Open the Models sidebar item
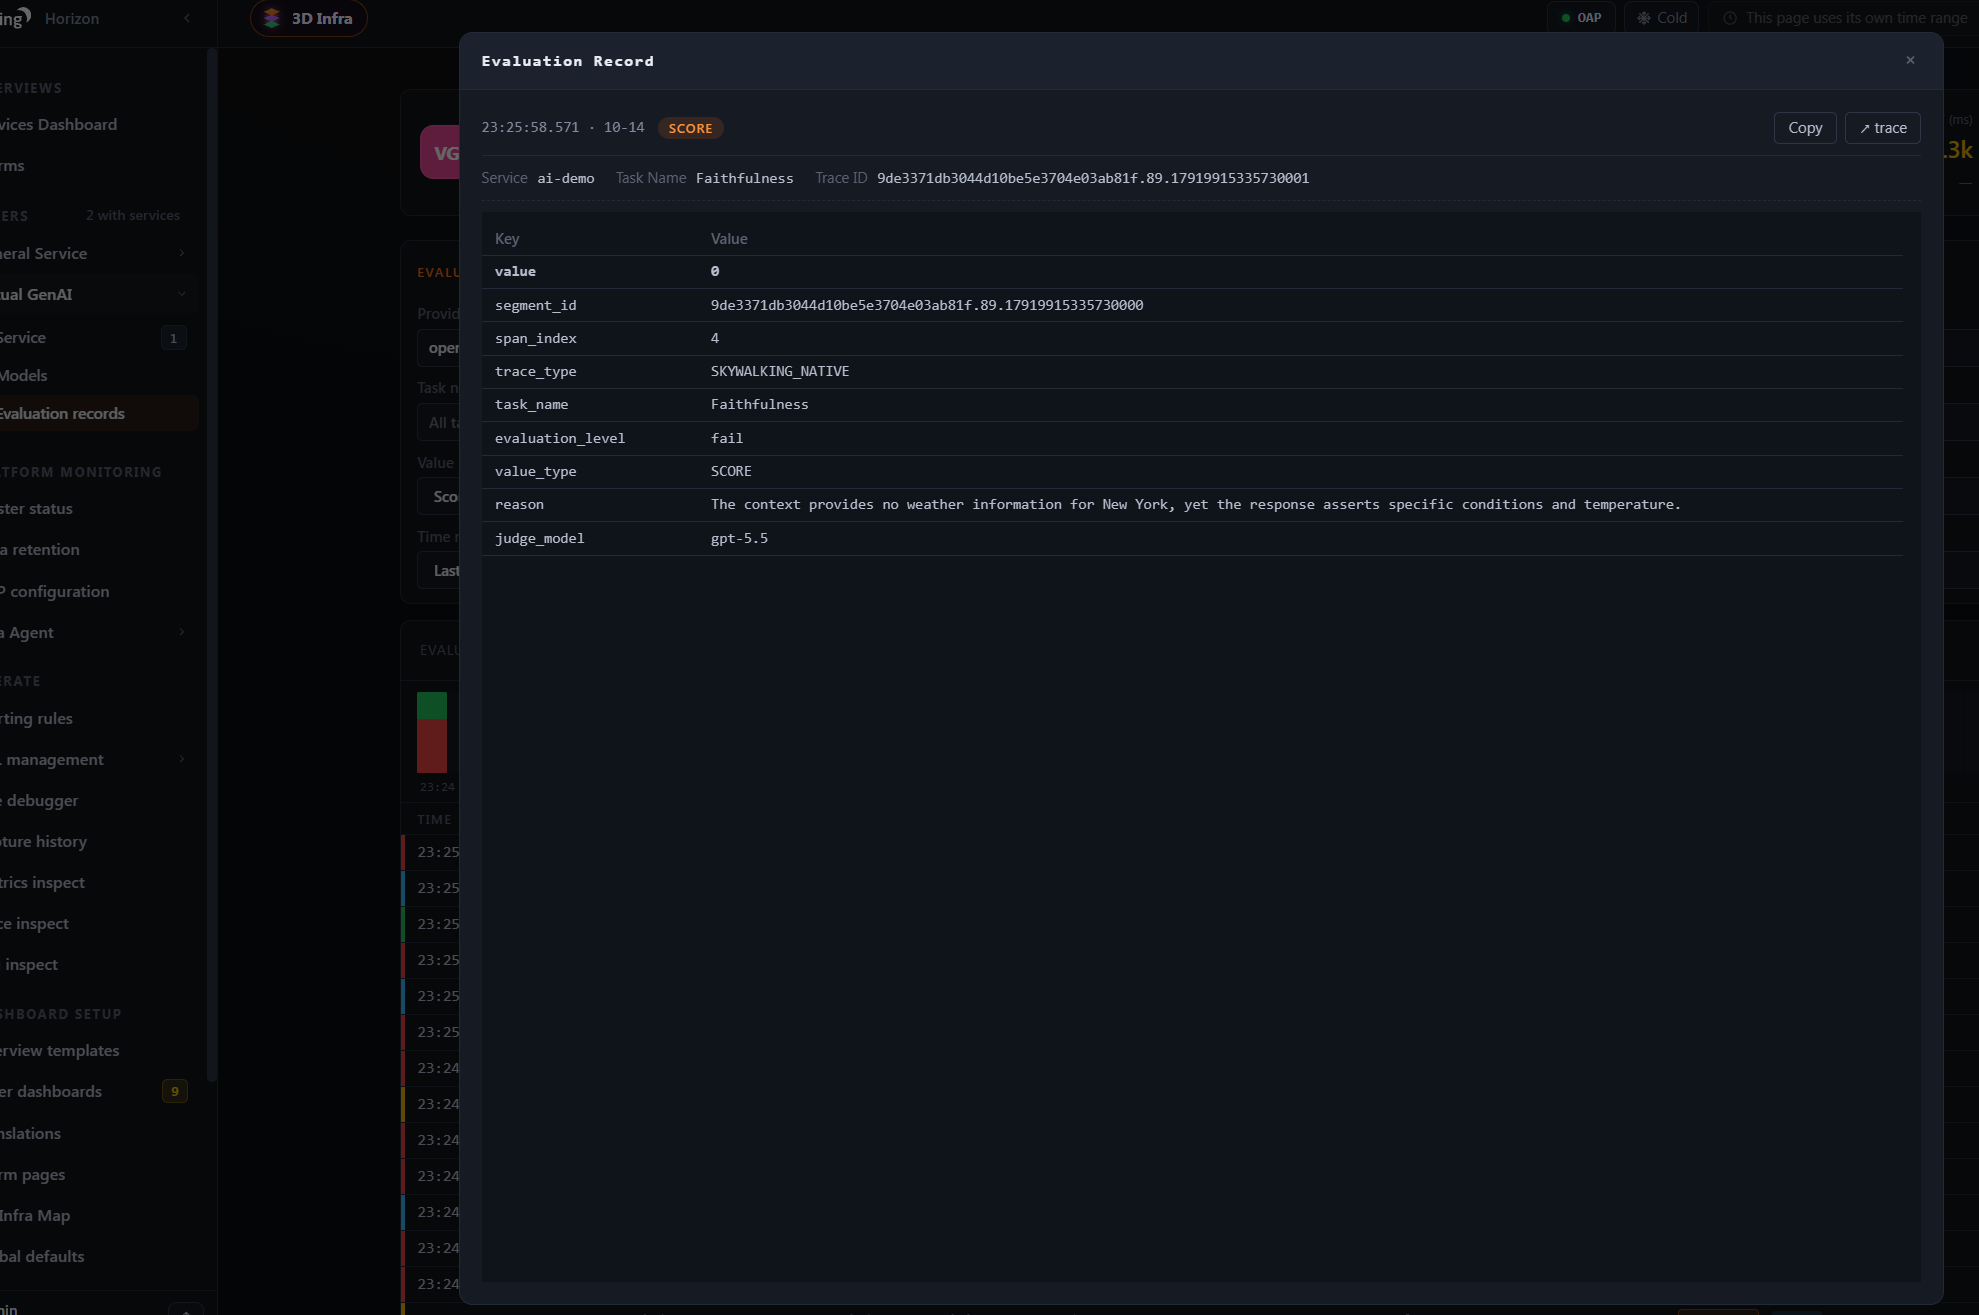Image resolution: width=1979 pixels, height=1315 pixels. point(24,375)
